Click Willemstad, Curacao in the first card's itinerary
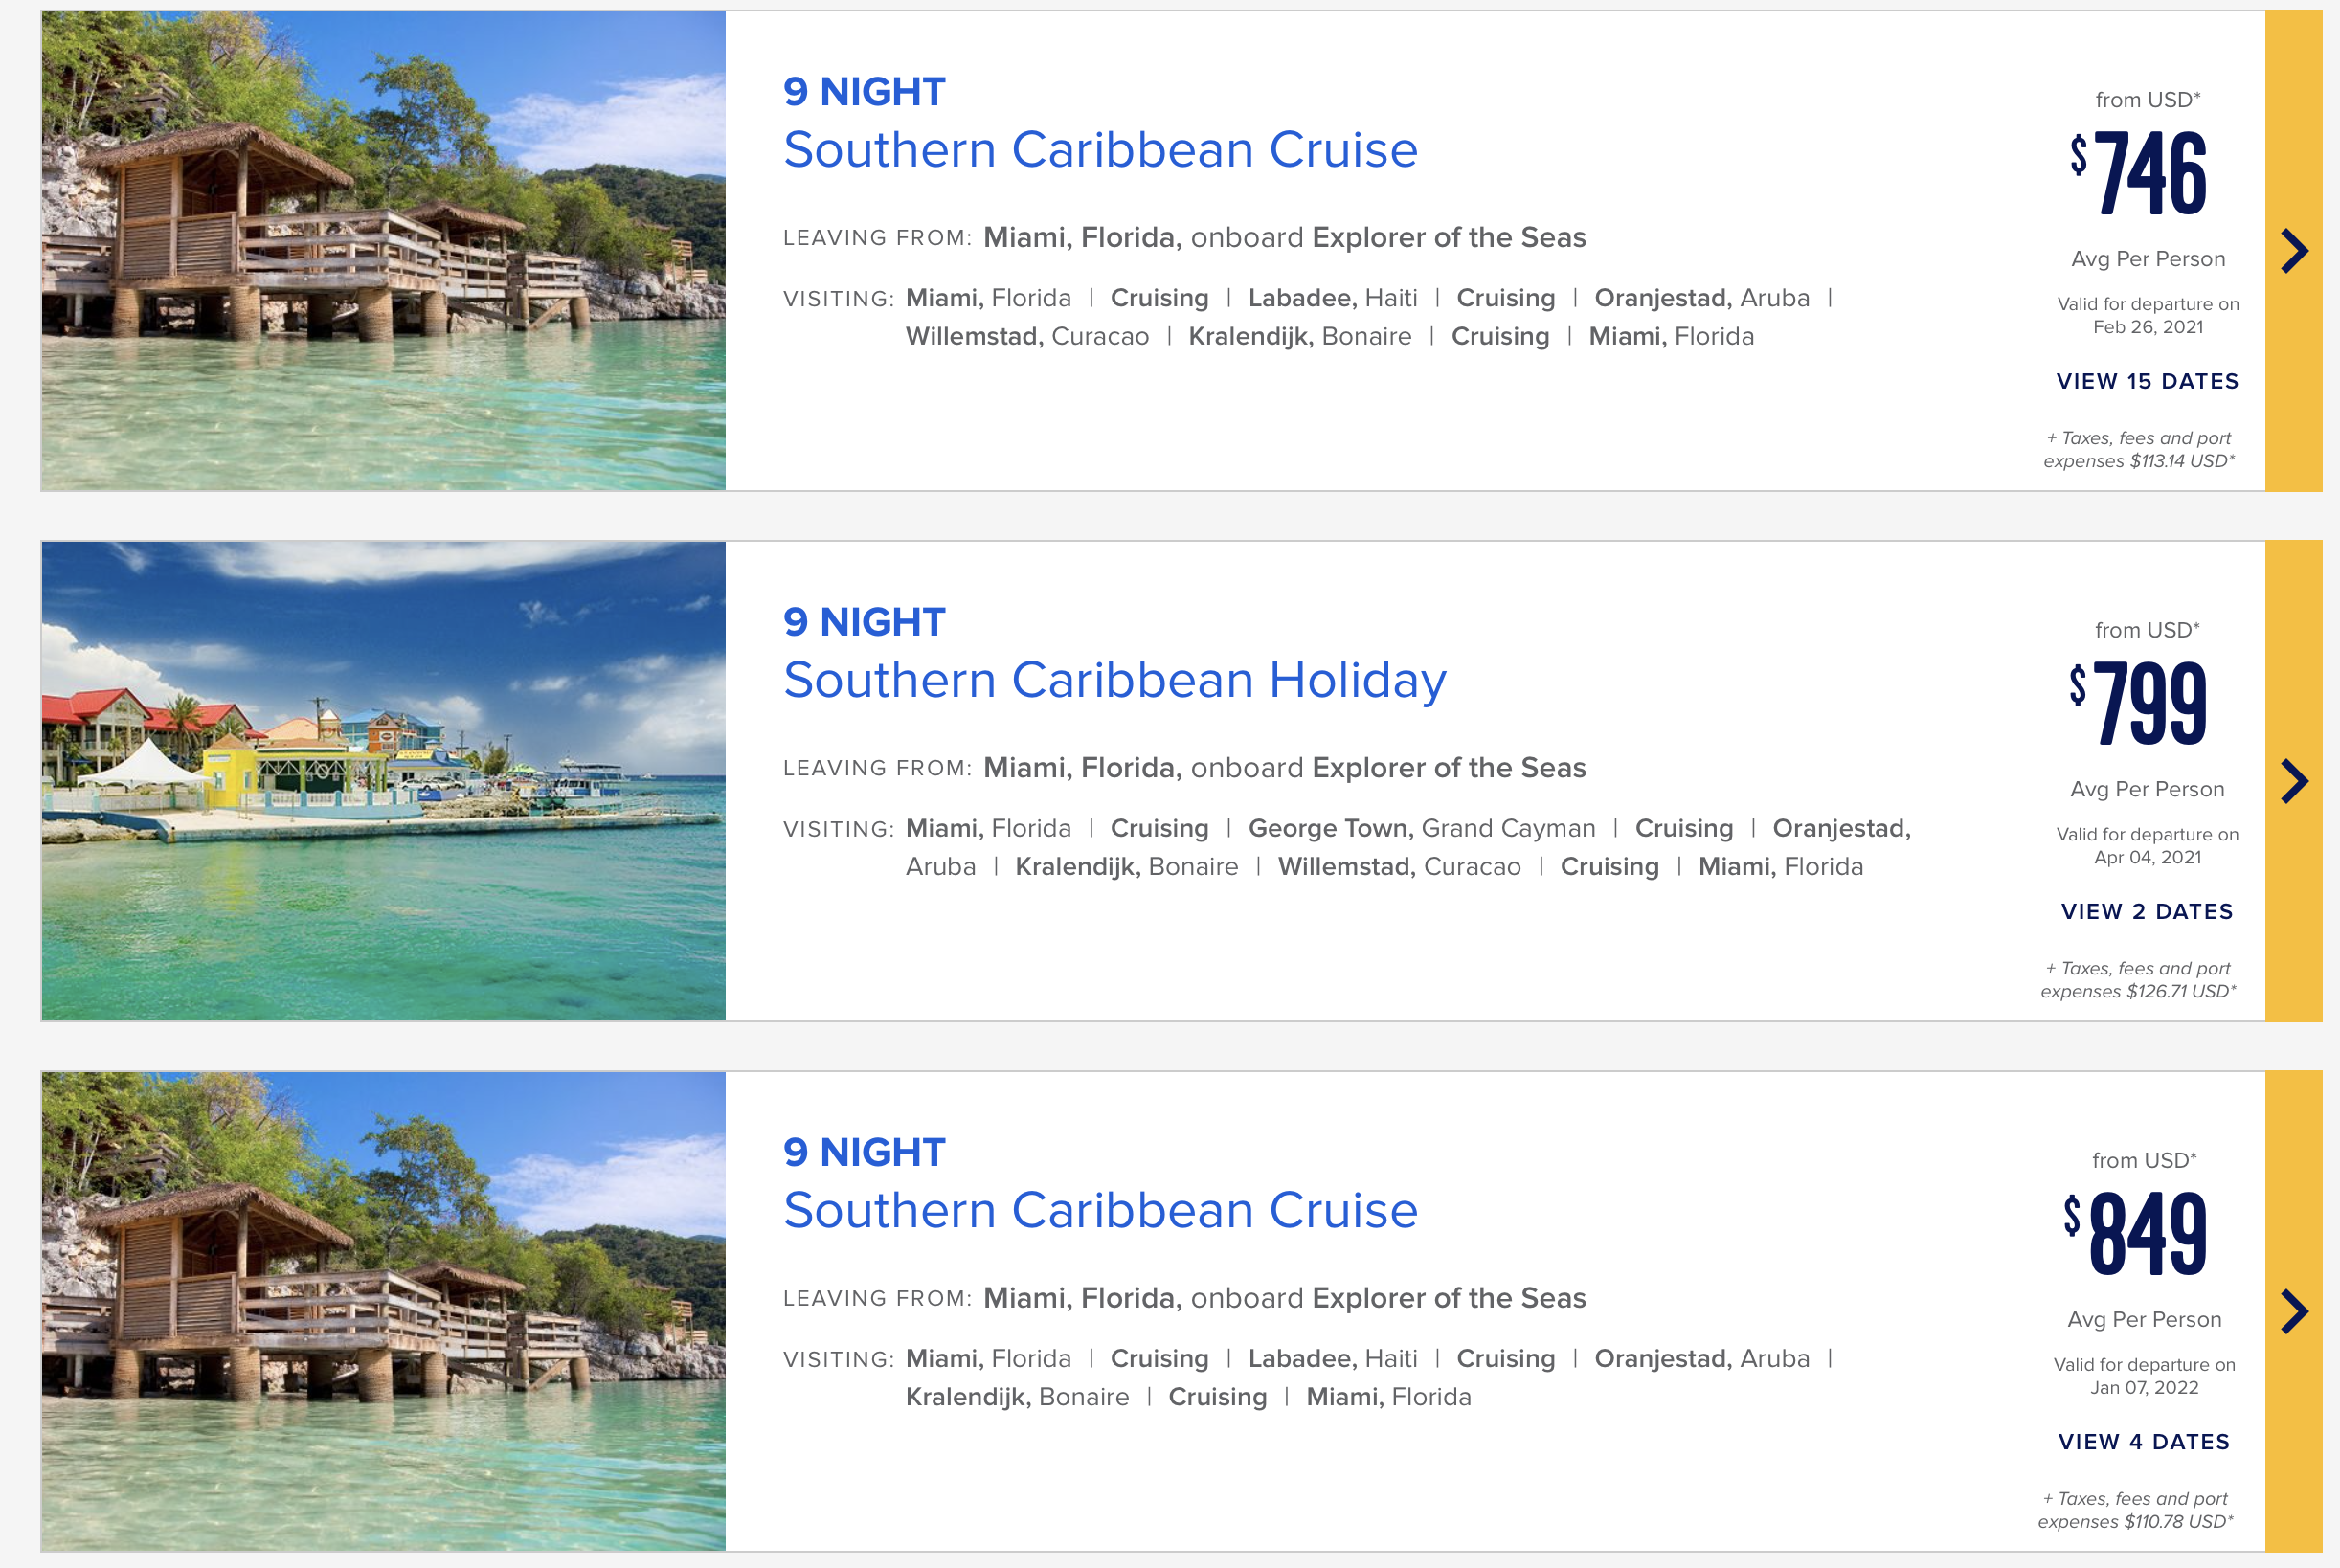Viewport: 2340px width, 1568px height. [1027, 336]
